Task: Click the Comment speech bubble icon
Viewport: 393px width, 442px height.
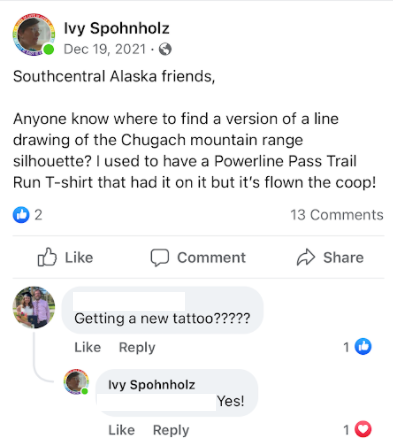Action: coord(160,258)
